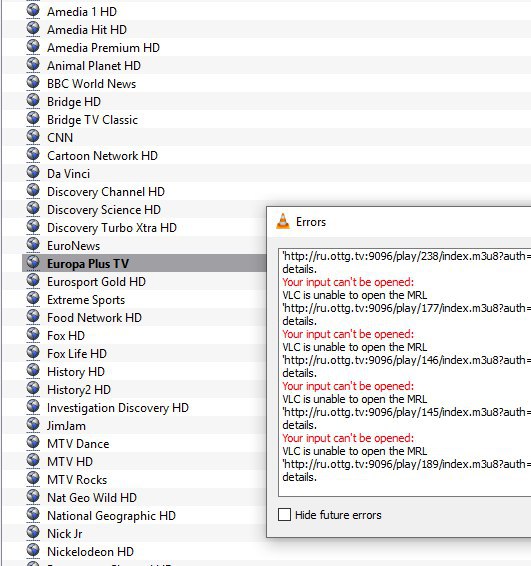The width and height of the screenshot is (531, 566).
Task: Click the globe icon beside Bridge TV Classic
Action: [x=33, y=119]
